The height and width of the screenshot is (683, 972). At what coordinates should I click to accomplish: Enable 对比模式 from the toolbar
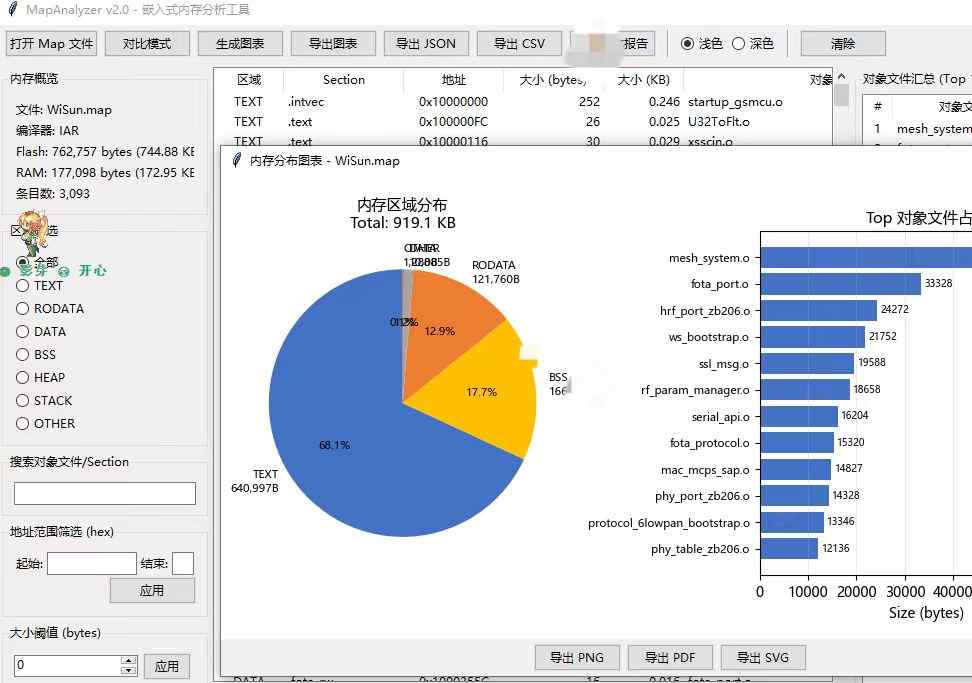click(147, 43)
